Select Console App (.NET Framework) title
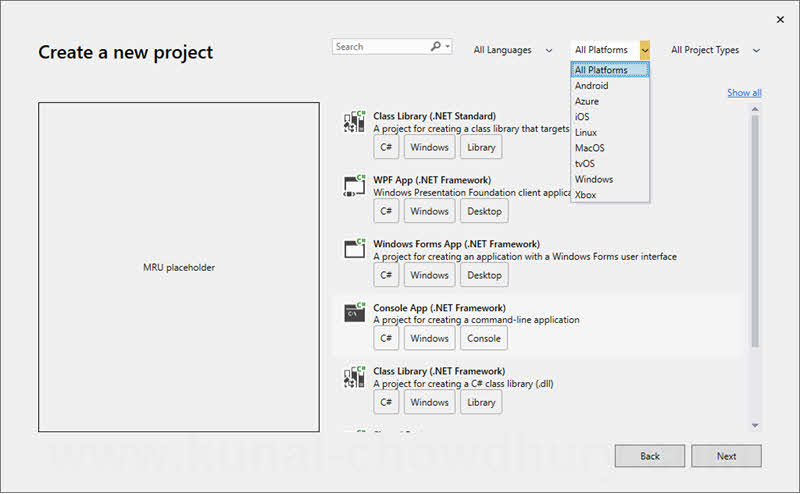 [x=439, y=308]
